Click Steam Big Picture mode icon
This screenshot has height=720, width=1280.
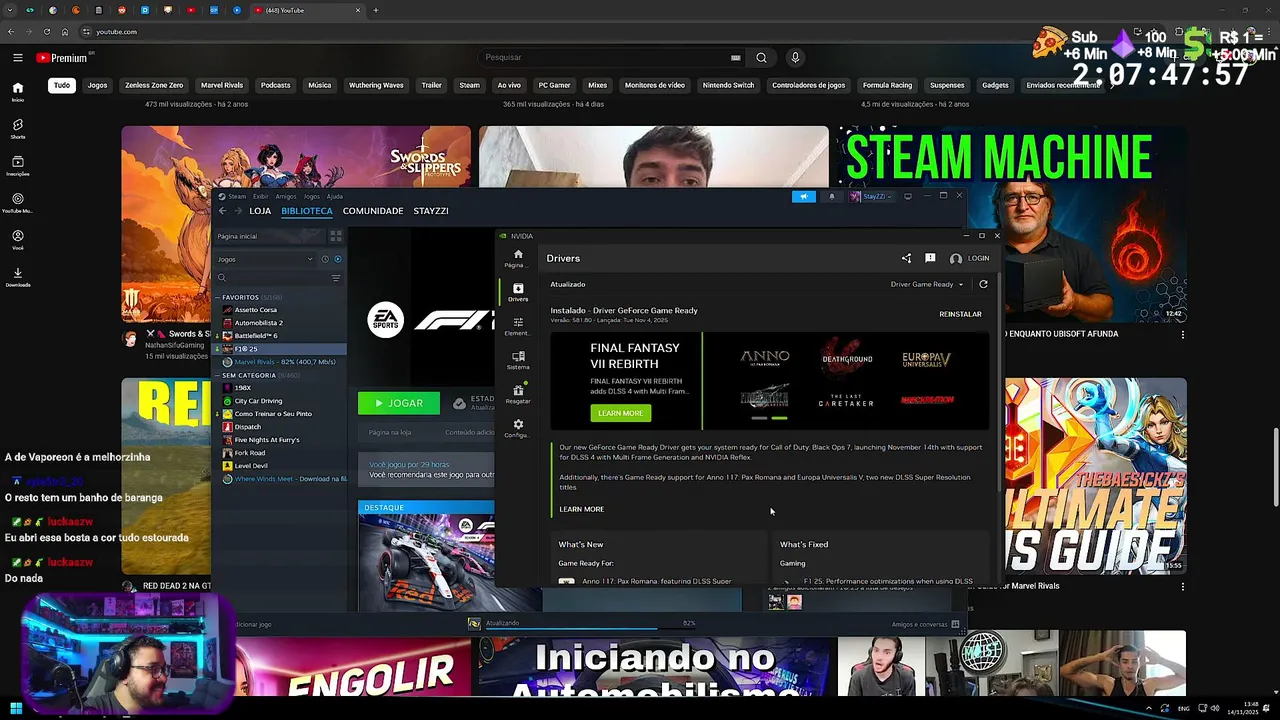[908, 197]
